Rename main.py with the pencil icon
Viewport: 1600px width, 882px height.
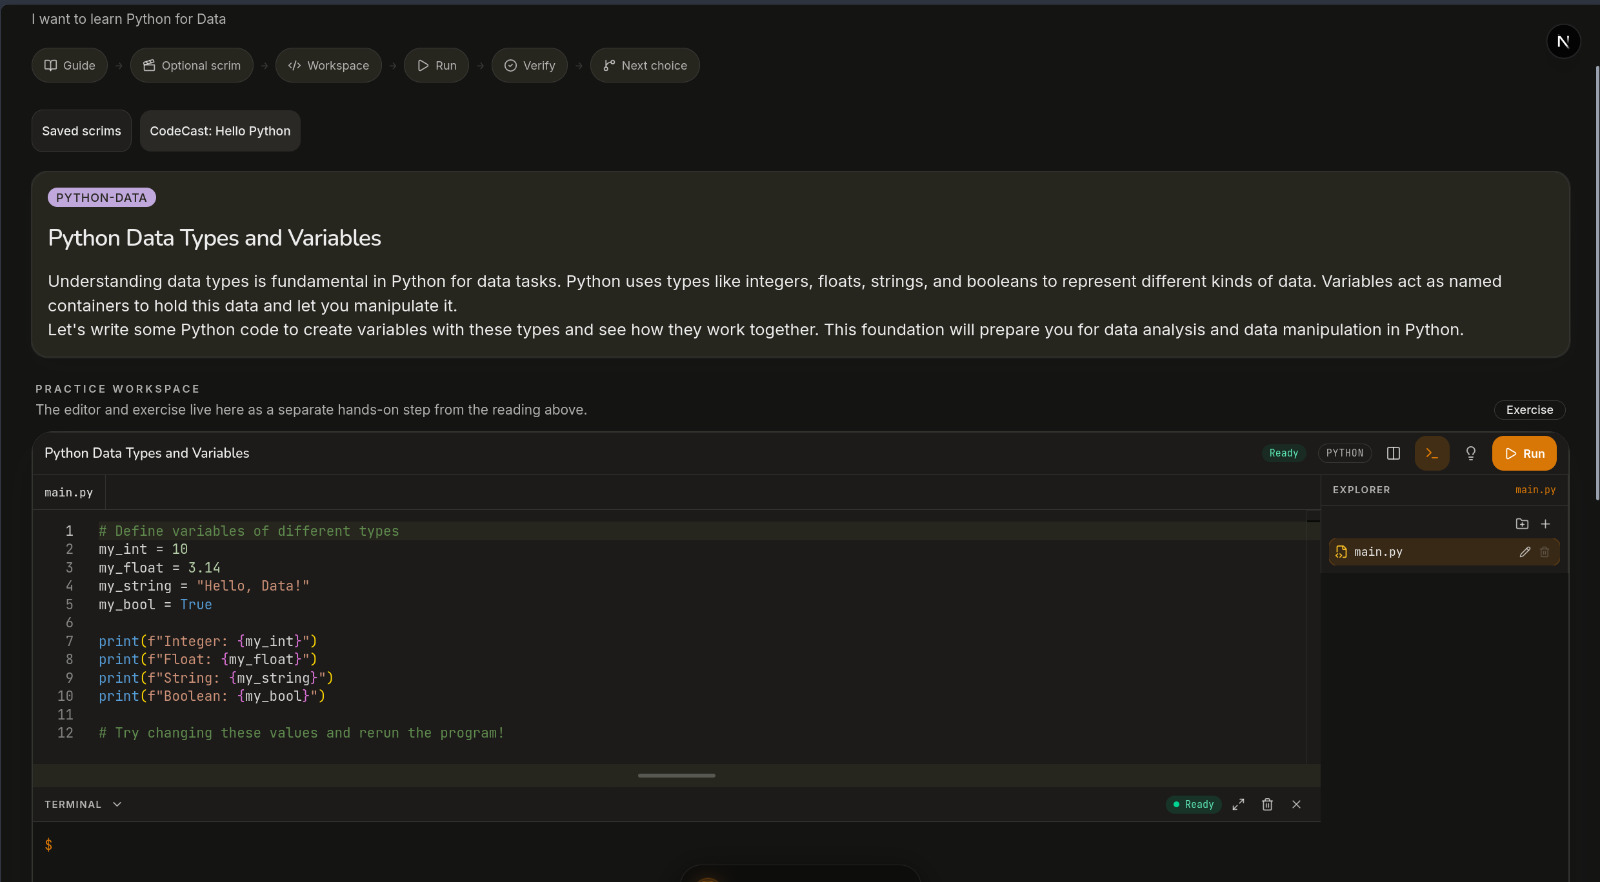pos(1525,552)
